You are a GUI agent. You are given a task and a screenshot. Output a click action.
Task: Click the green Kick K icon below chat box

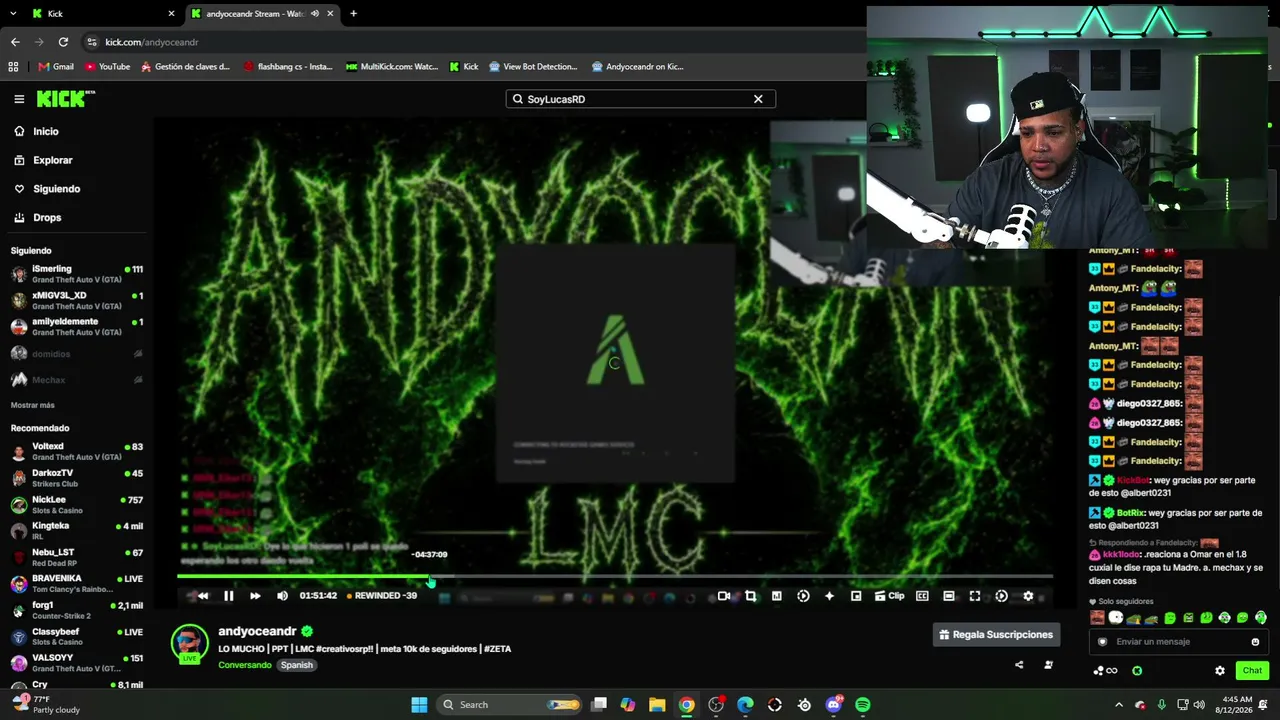tap(1137, 671)
